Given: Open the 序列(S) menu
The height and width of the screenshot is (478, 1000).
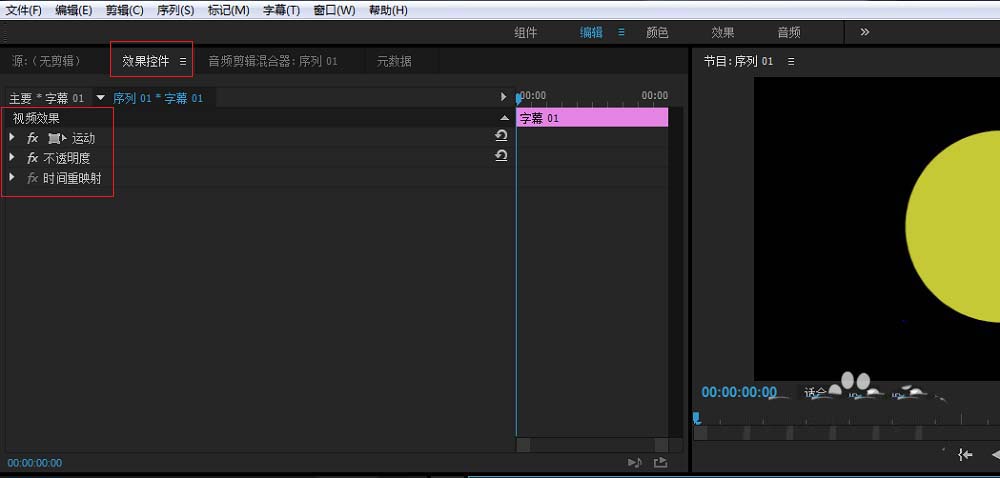Looking at the screenshot, I should (175, 10).
